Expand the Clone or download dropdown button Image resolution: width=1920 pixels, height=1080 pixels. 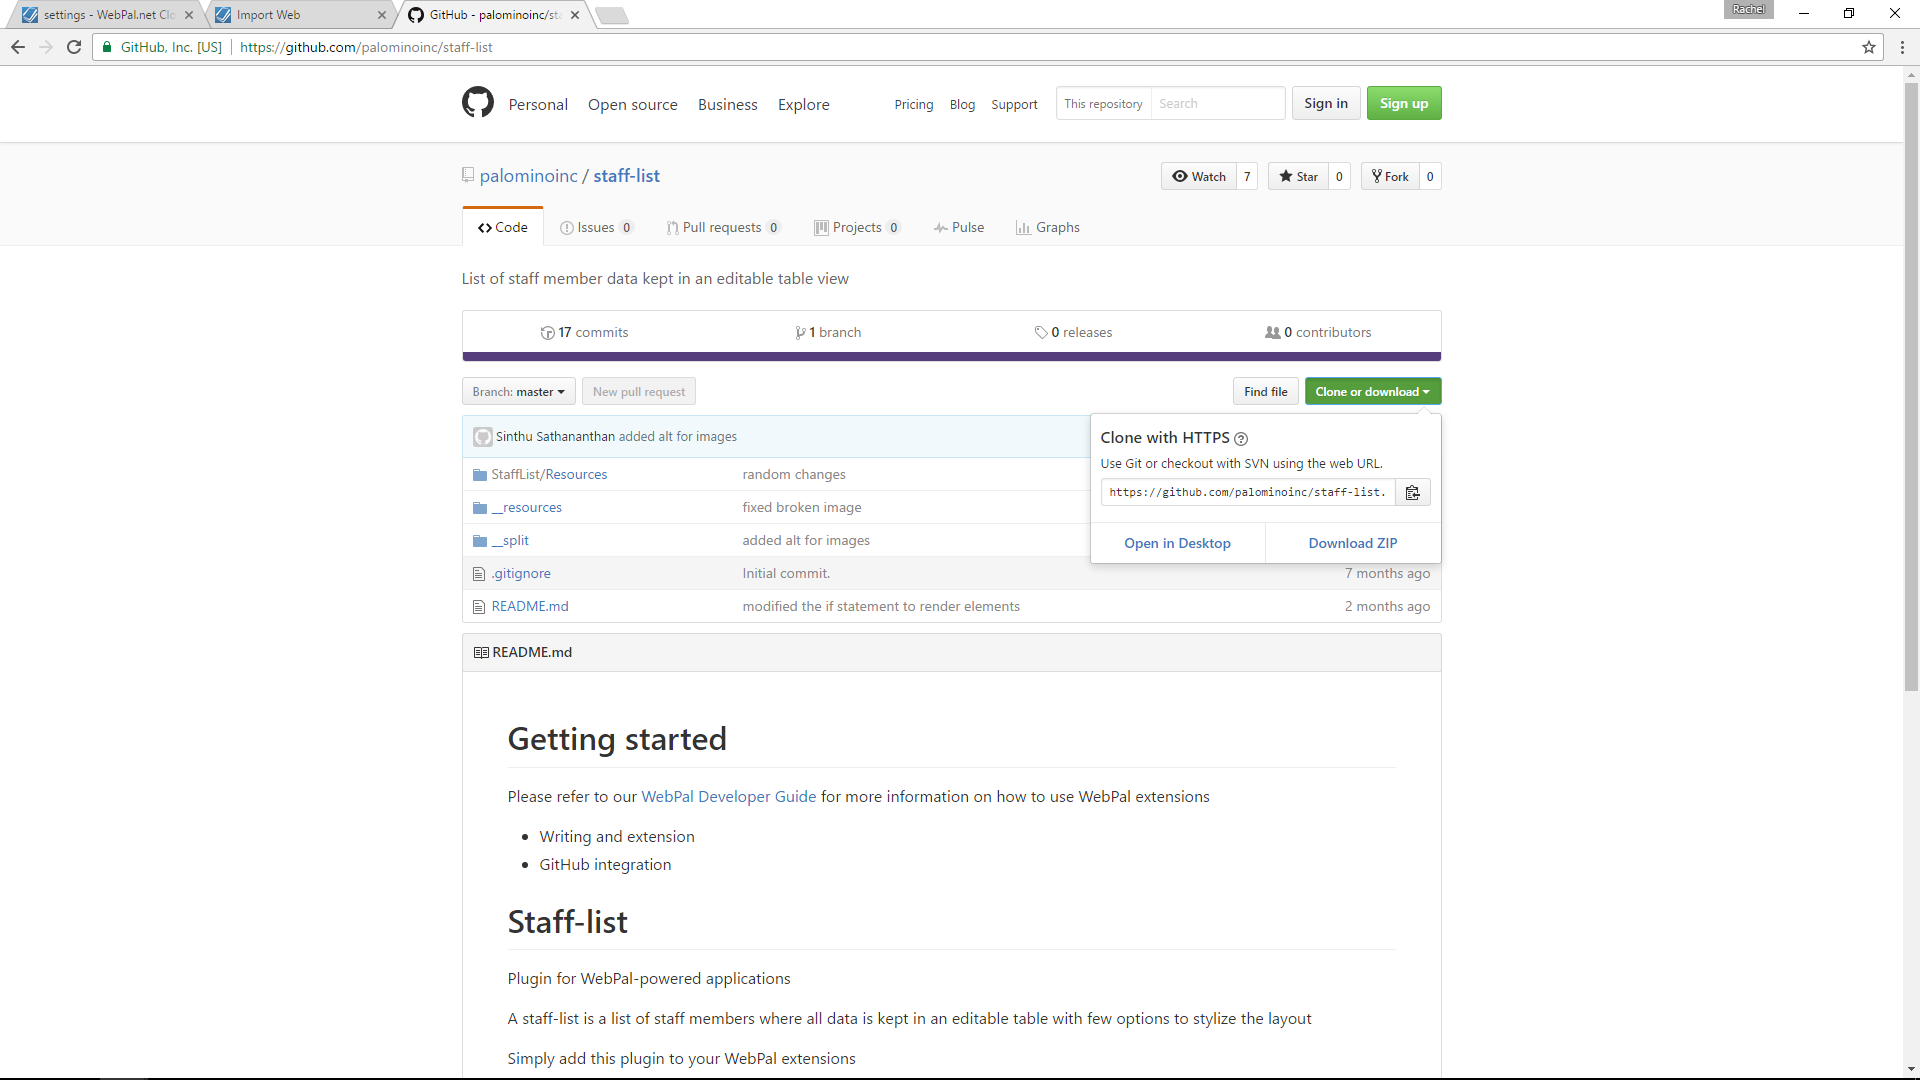(x=1371, y=392)
